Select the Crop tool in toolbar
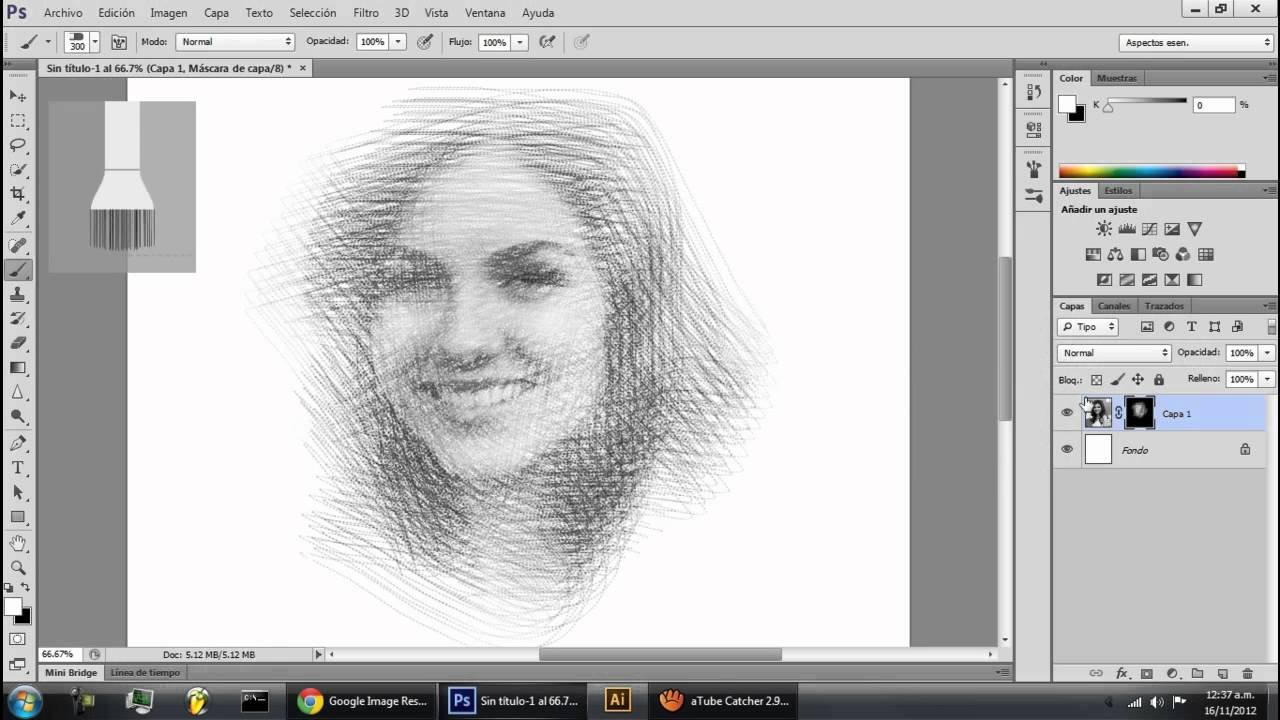This screenshot has height=720, width=1280. tap(18, 194)
